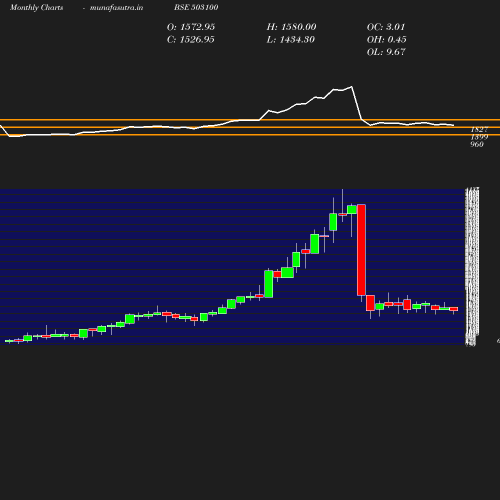Click the 1827 price level label

[479, 130]
